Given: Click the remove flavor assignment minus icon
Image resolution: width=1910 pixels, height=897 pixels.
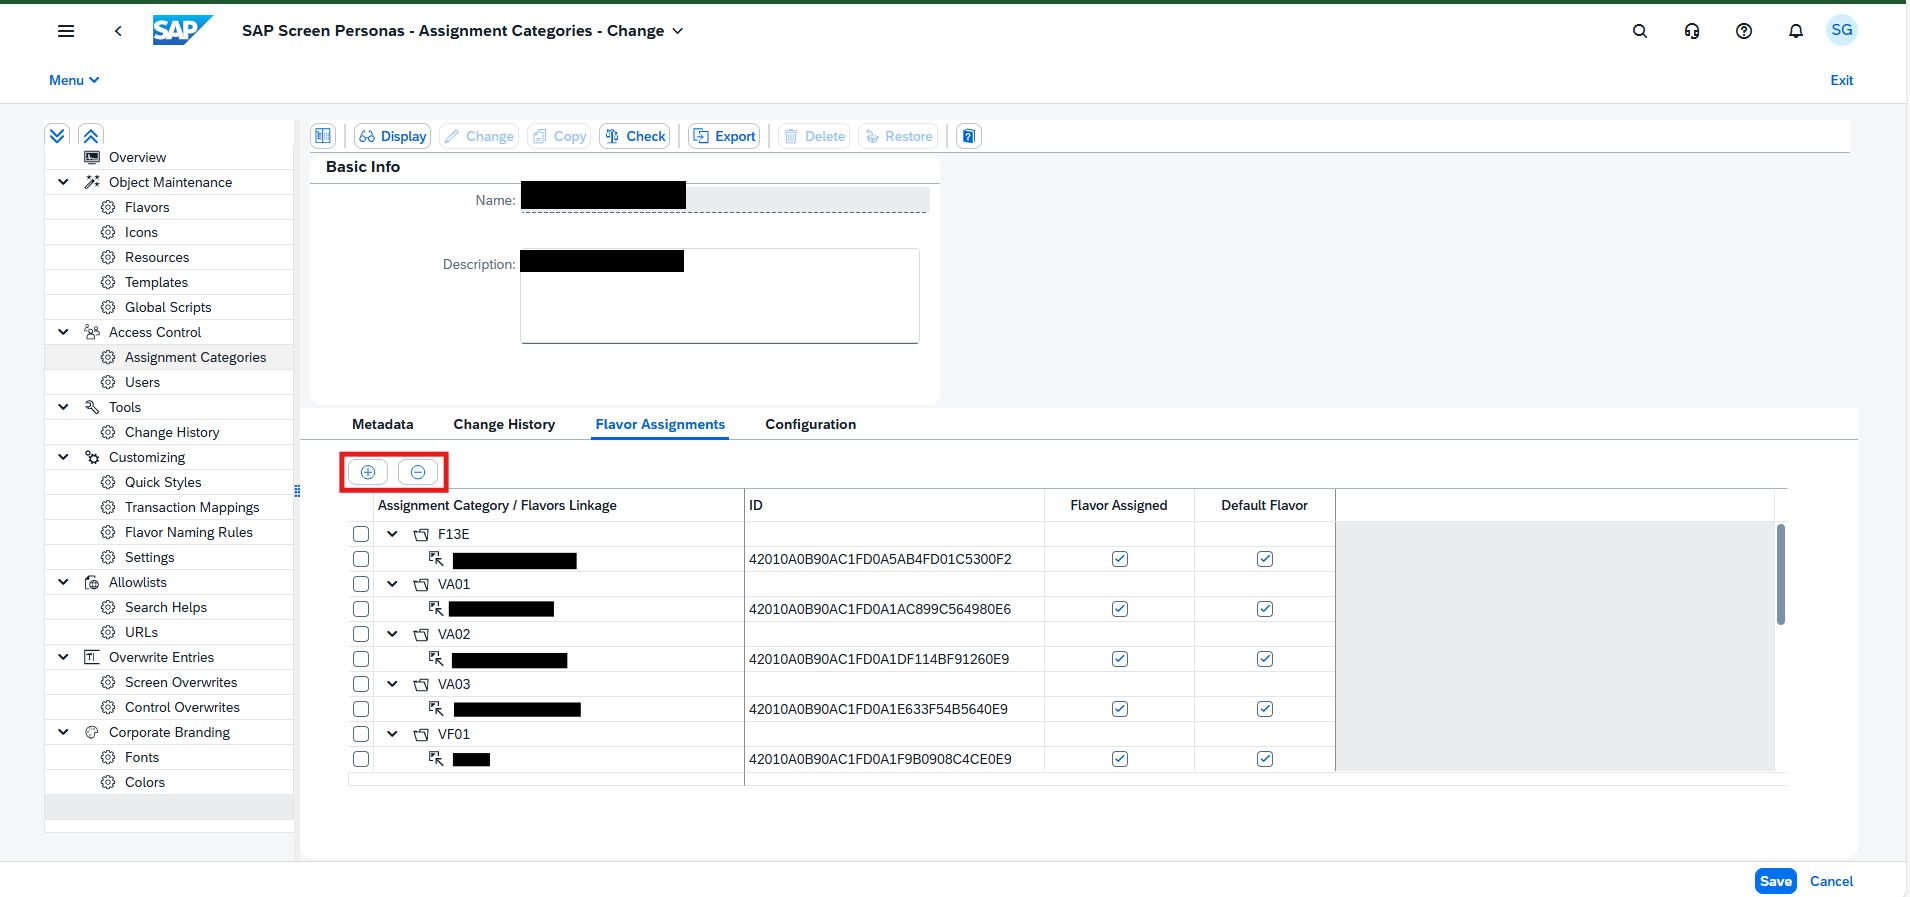Looking at the screenshot, I should pyautogui.click(x=418, y=472).
